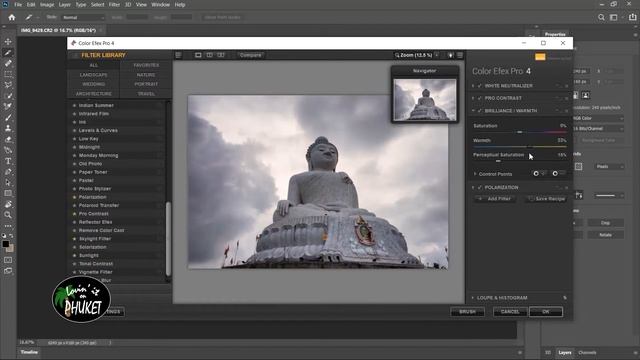Select the Landscape filter category tab

(93, 75)
